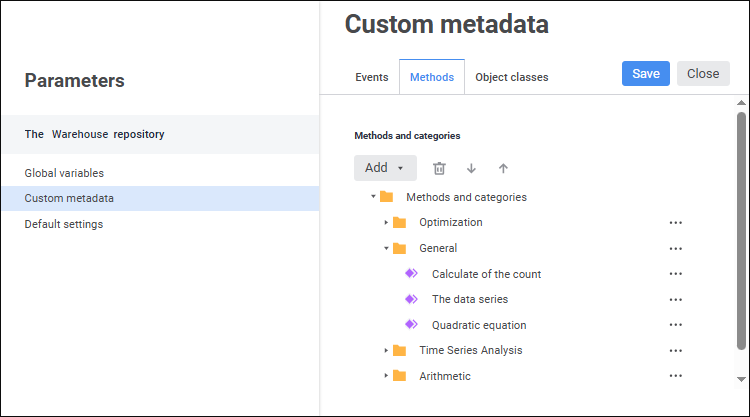Click the vertical scrollbar down arrow
Viewport: 750px width, 417px height.
coord(741,379)
